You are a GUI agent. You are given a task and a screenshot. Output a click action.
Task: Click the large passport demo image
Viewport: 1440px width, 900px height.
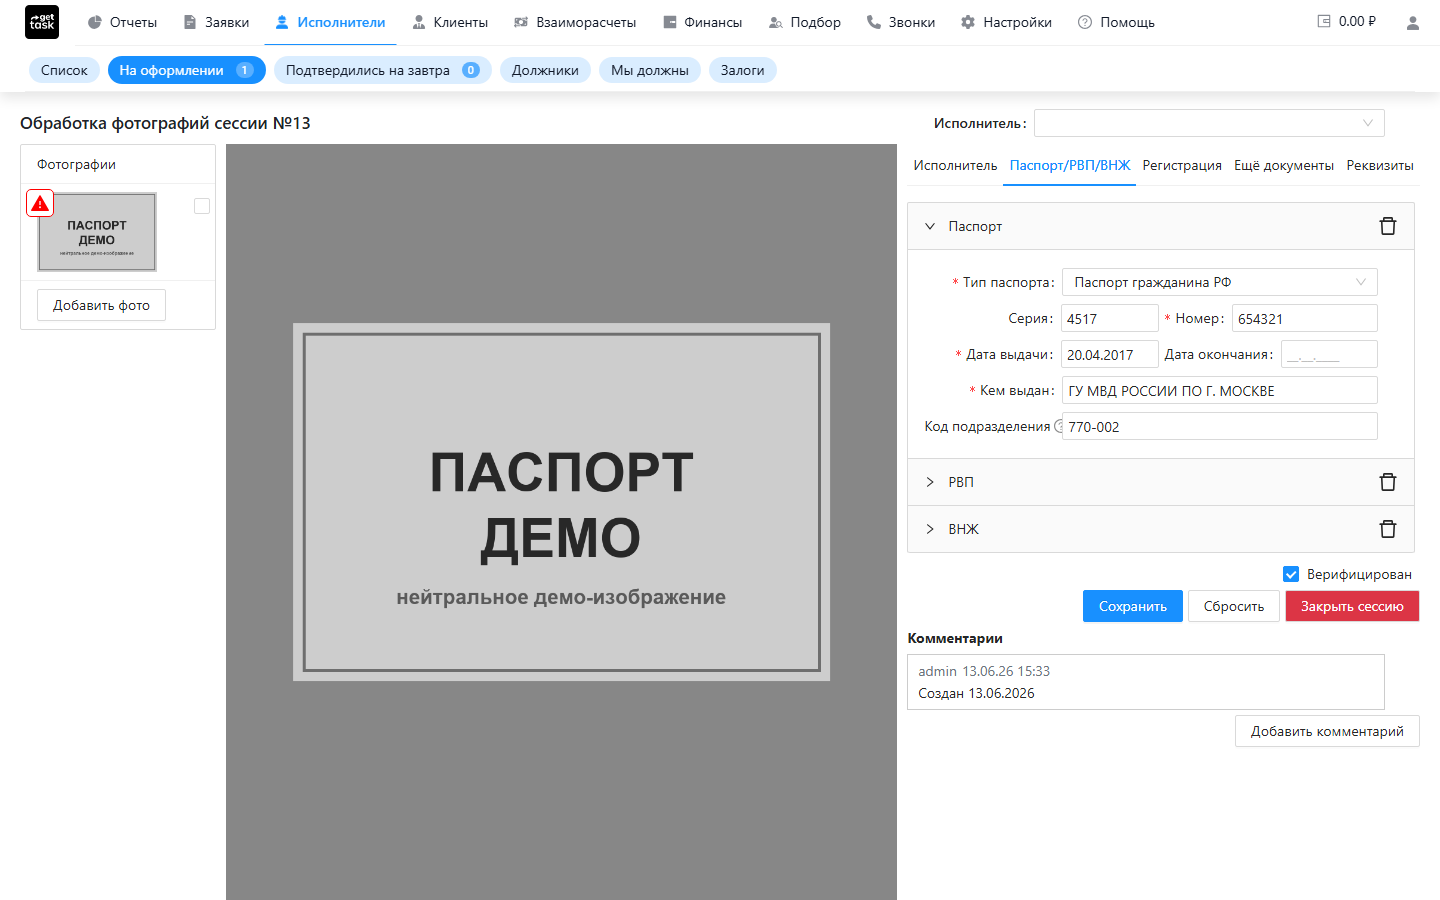(x=561, y=502)
